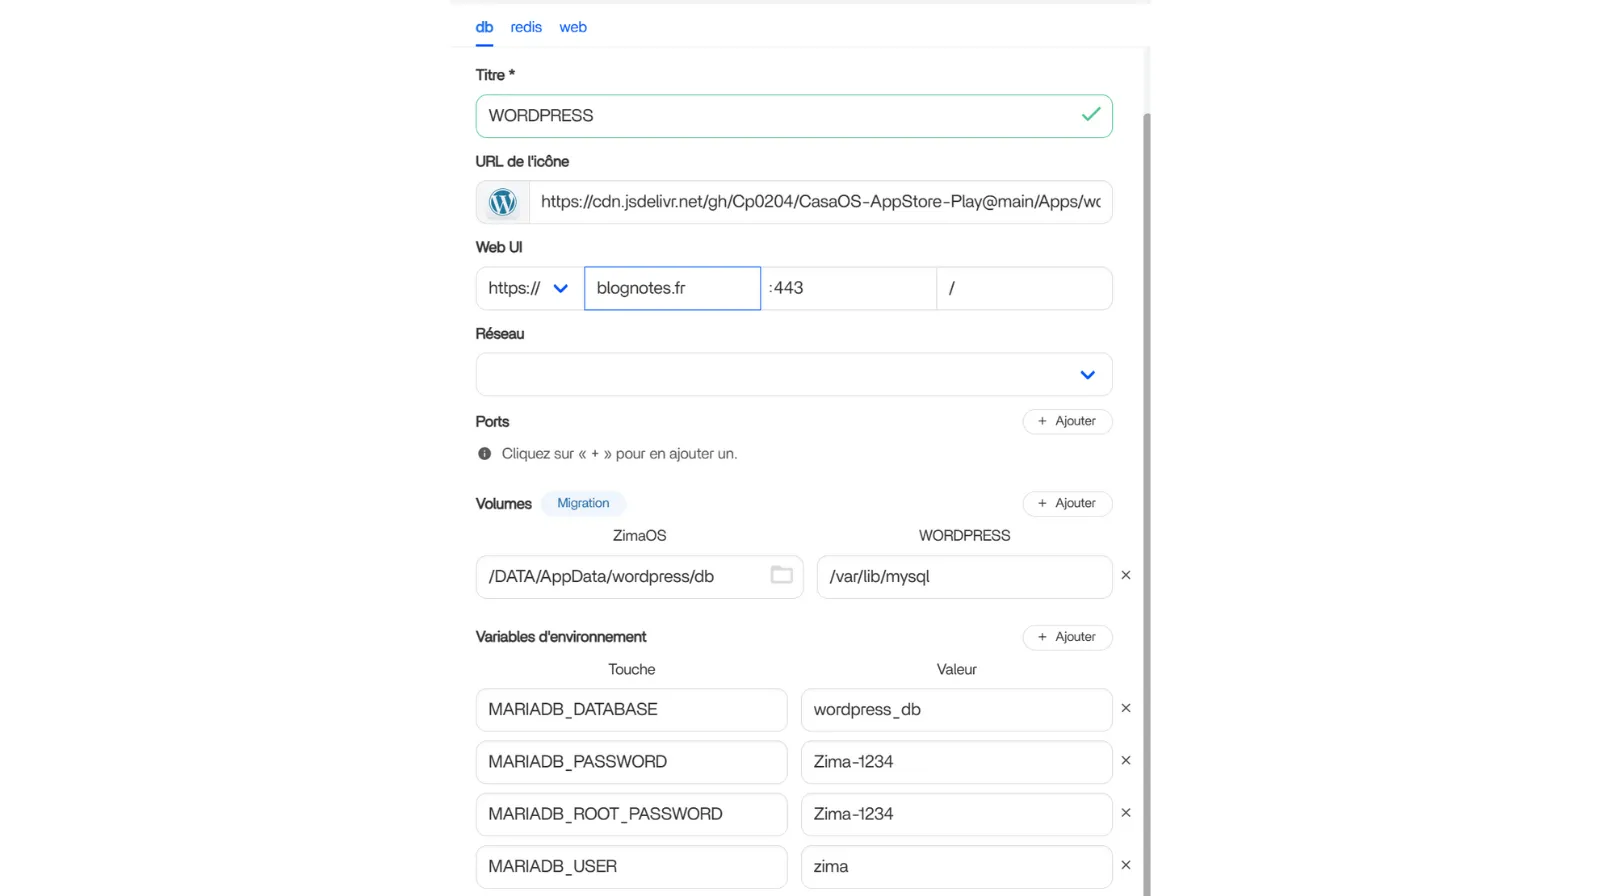Select the db tab
This screenshot has width=1600, height=896.
(x=484, y=27)
